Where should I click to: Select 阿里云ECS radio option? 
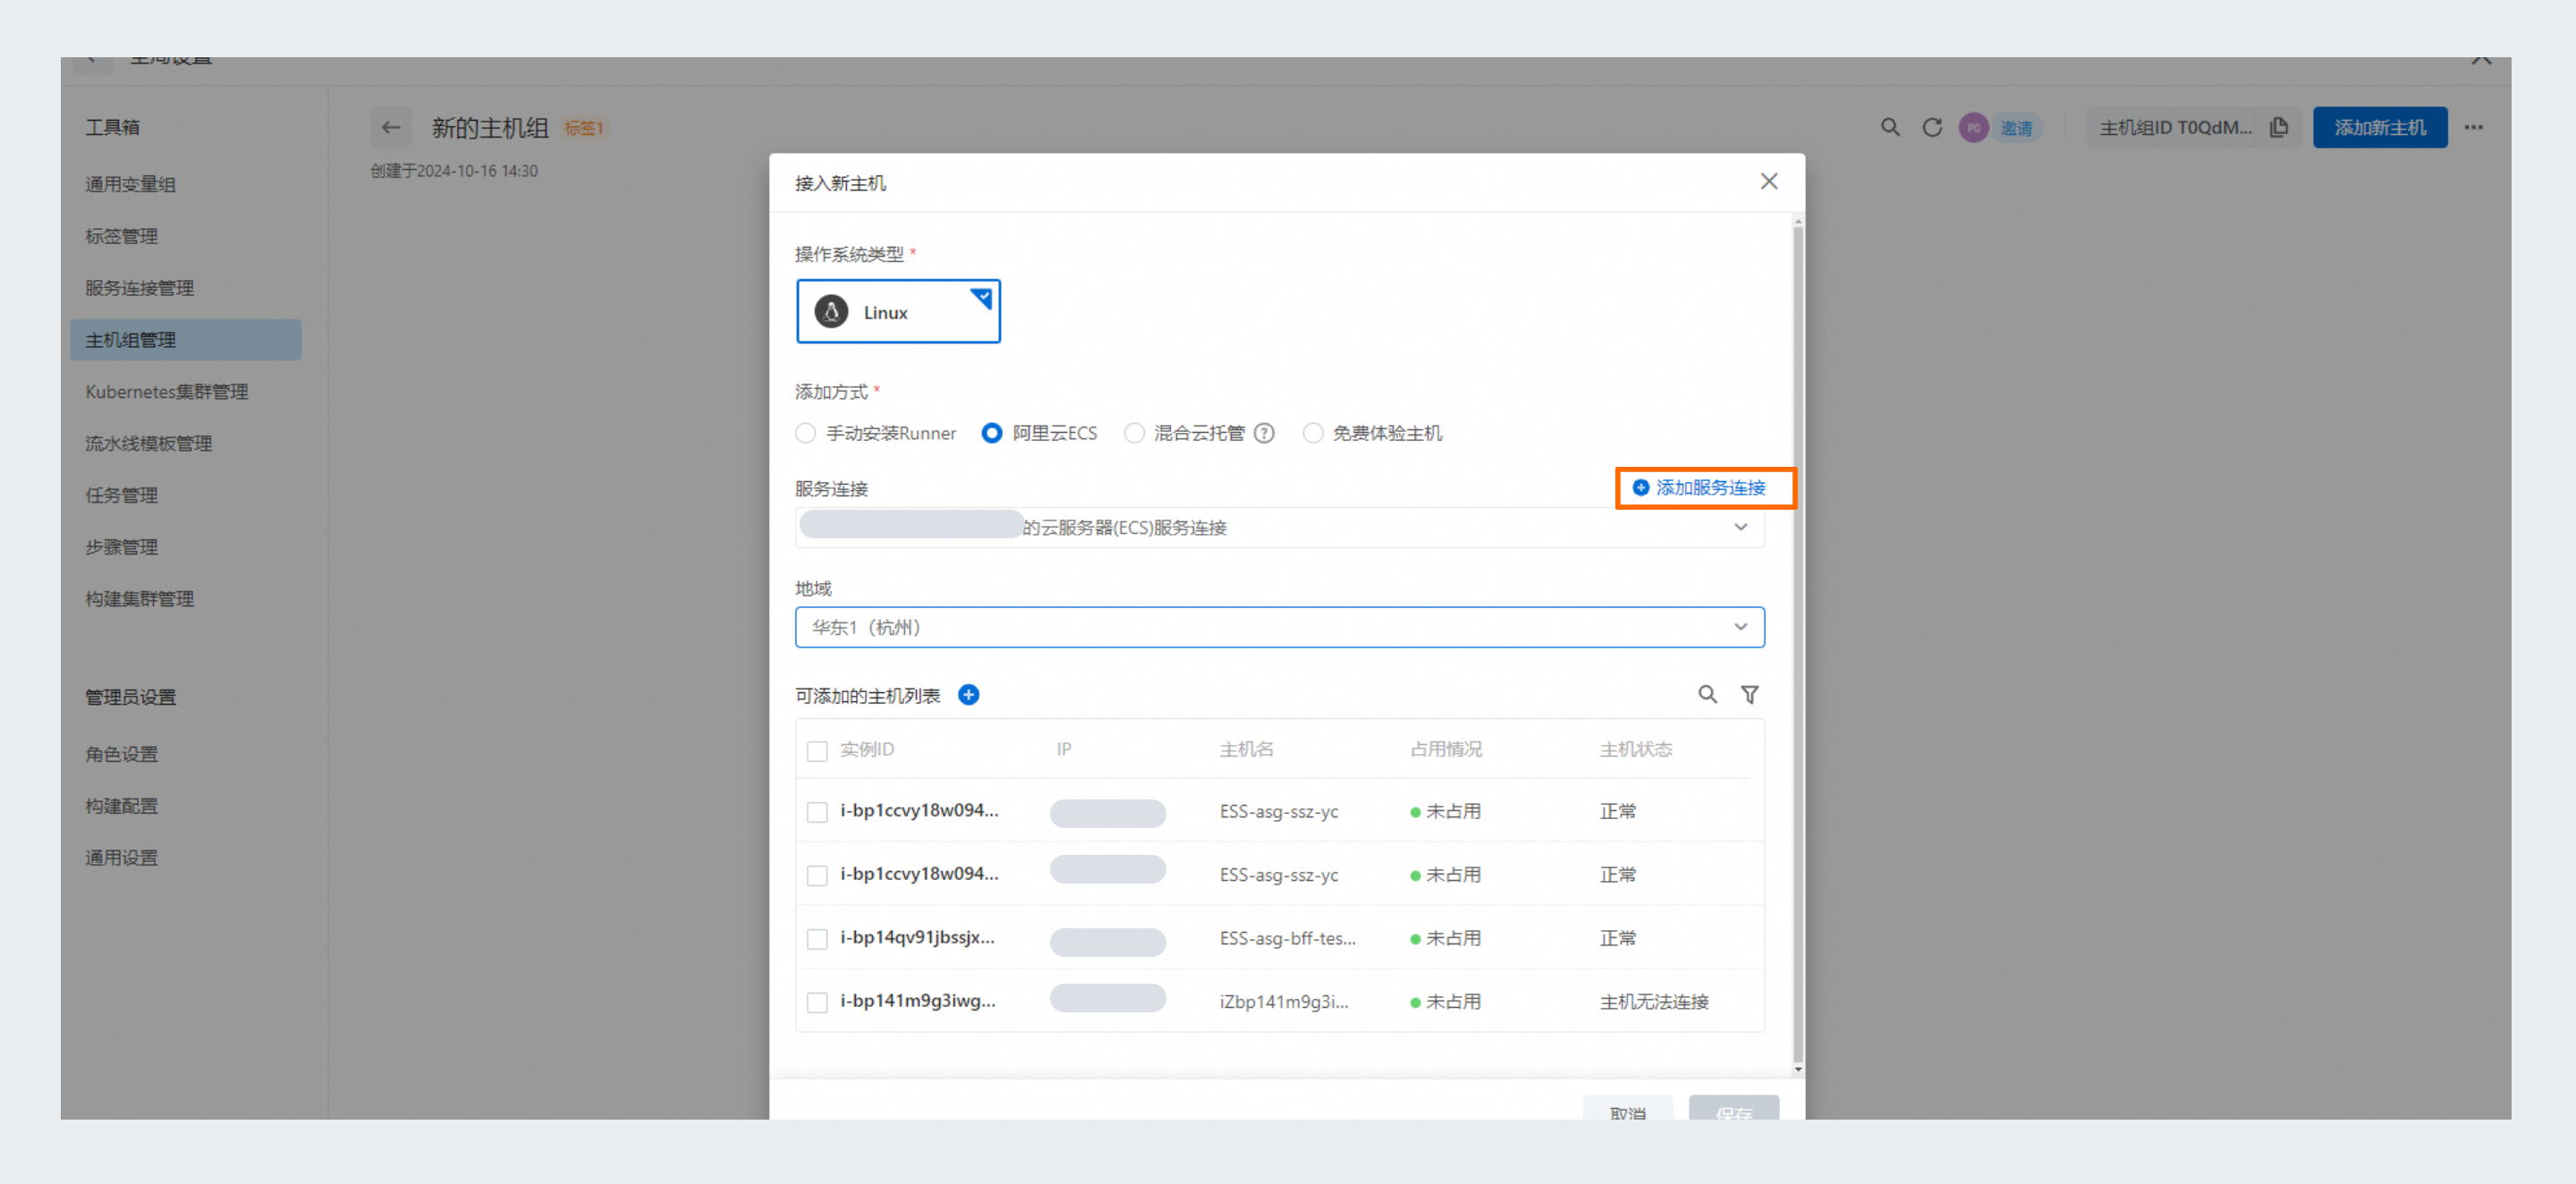[991, 433]
